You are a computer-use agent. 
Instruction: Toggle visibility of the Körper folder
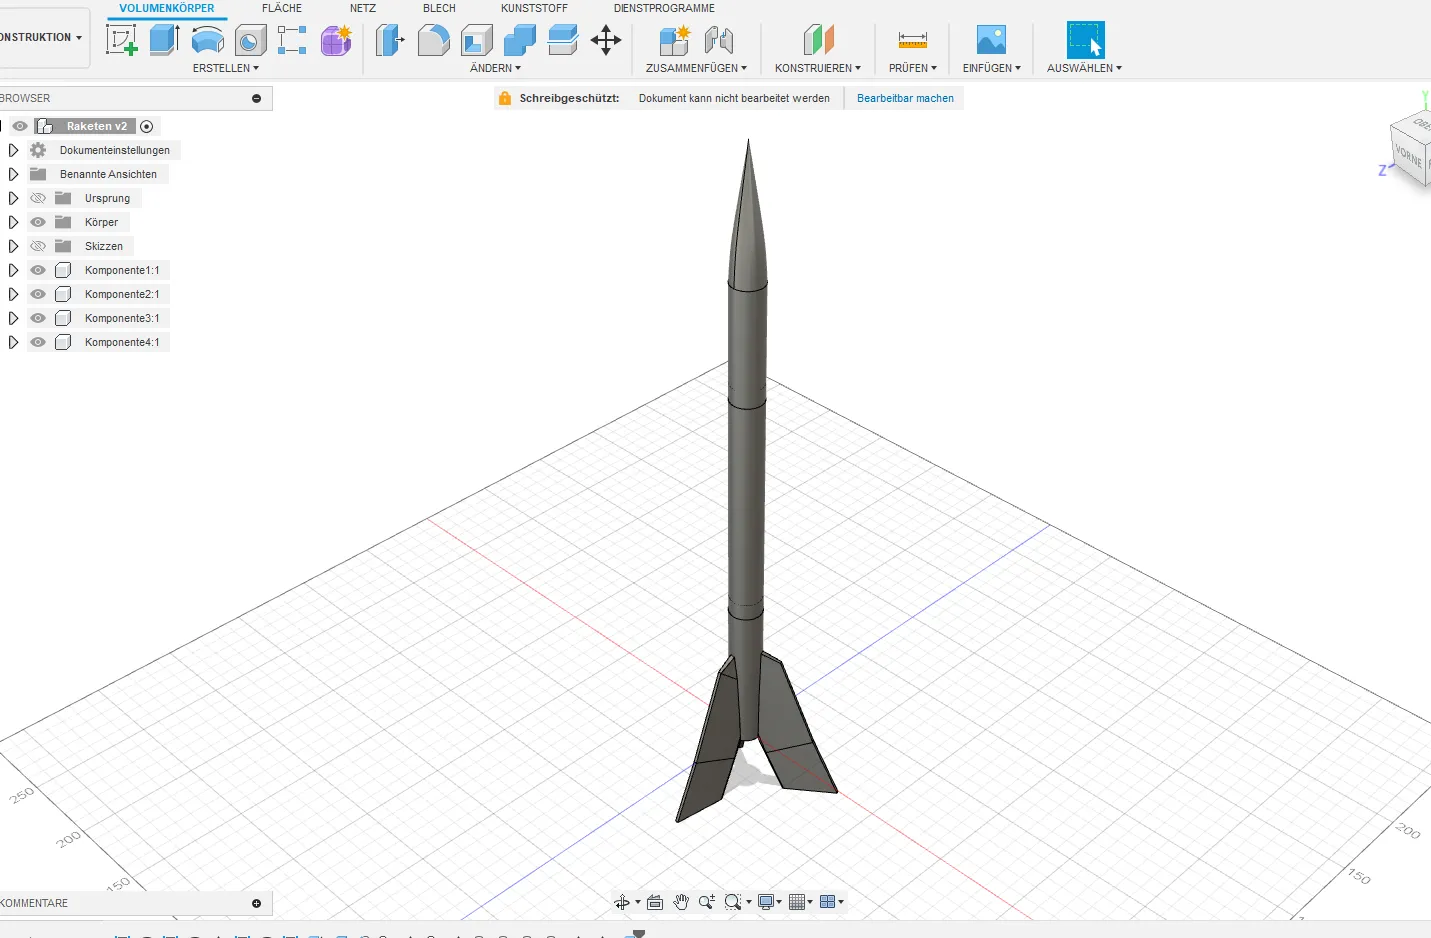[x=38, y=222]
